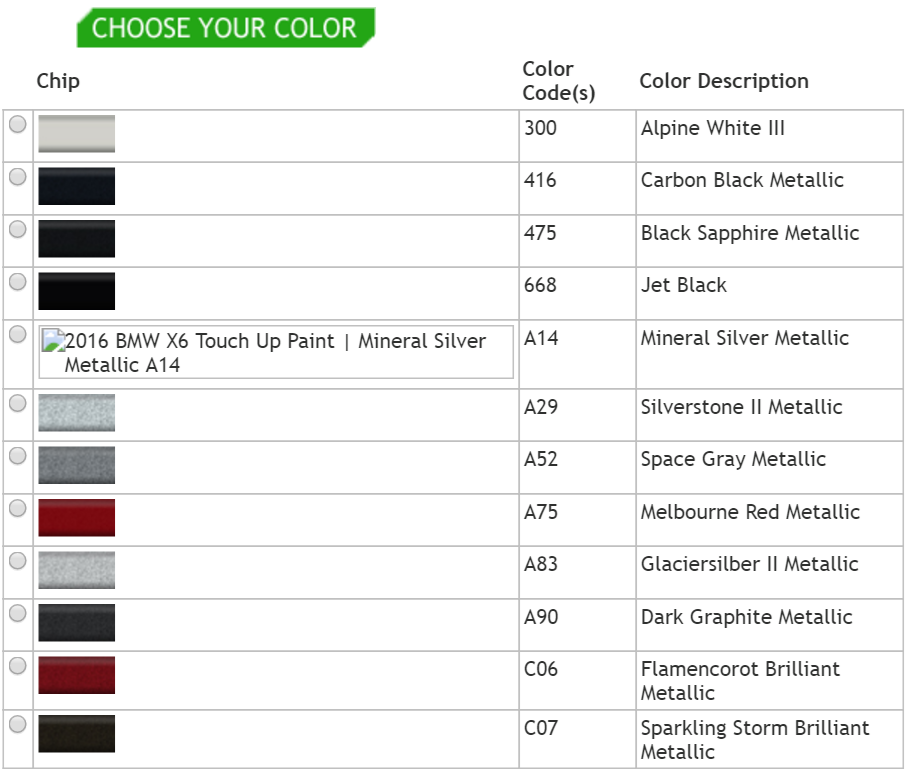920x774 pixels.
Task: Click the Melbourne Red Metallic color chip
Action: 76,518
